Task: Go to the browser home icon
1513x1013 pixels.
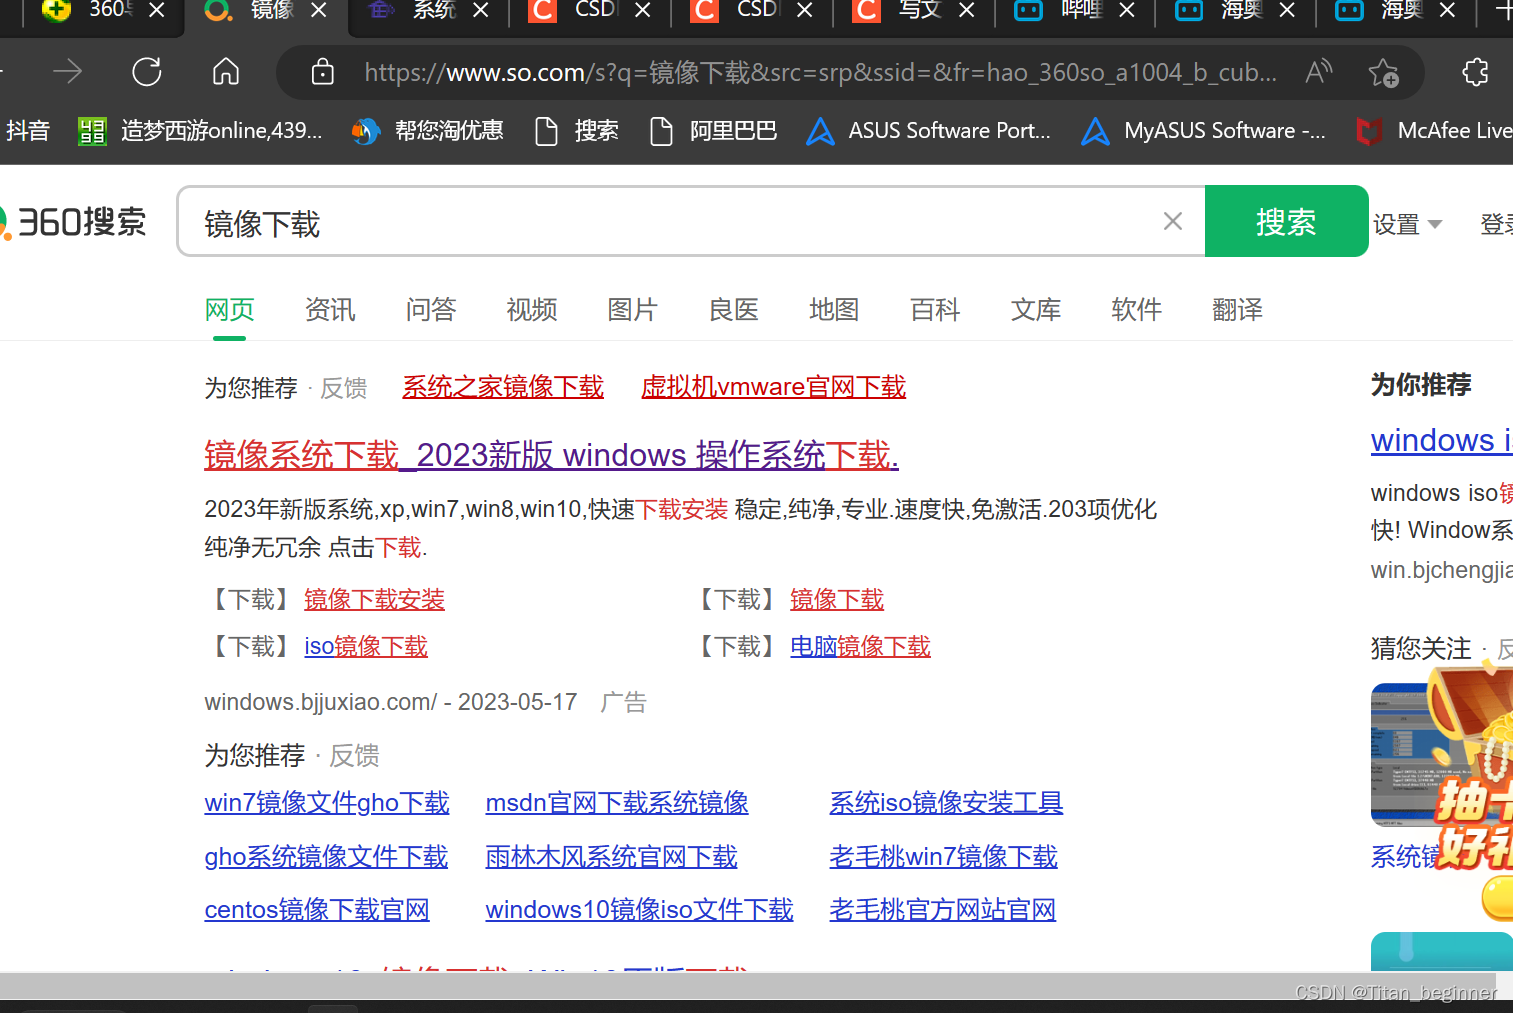Action: pos(226,72)
